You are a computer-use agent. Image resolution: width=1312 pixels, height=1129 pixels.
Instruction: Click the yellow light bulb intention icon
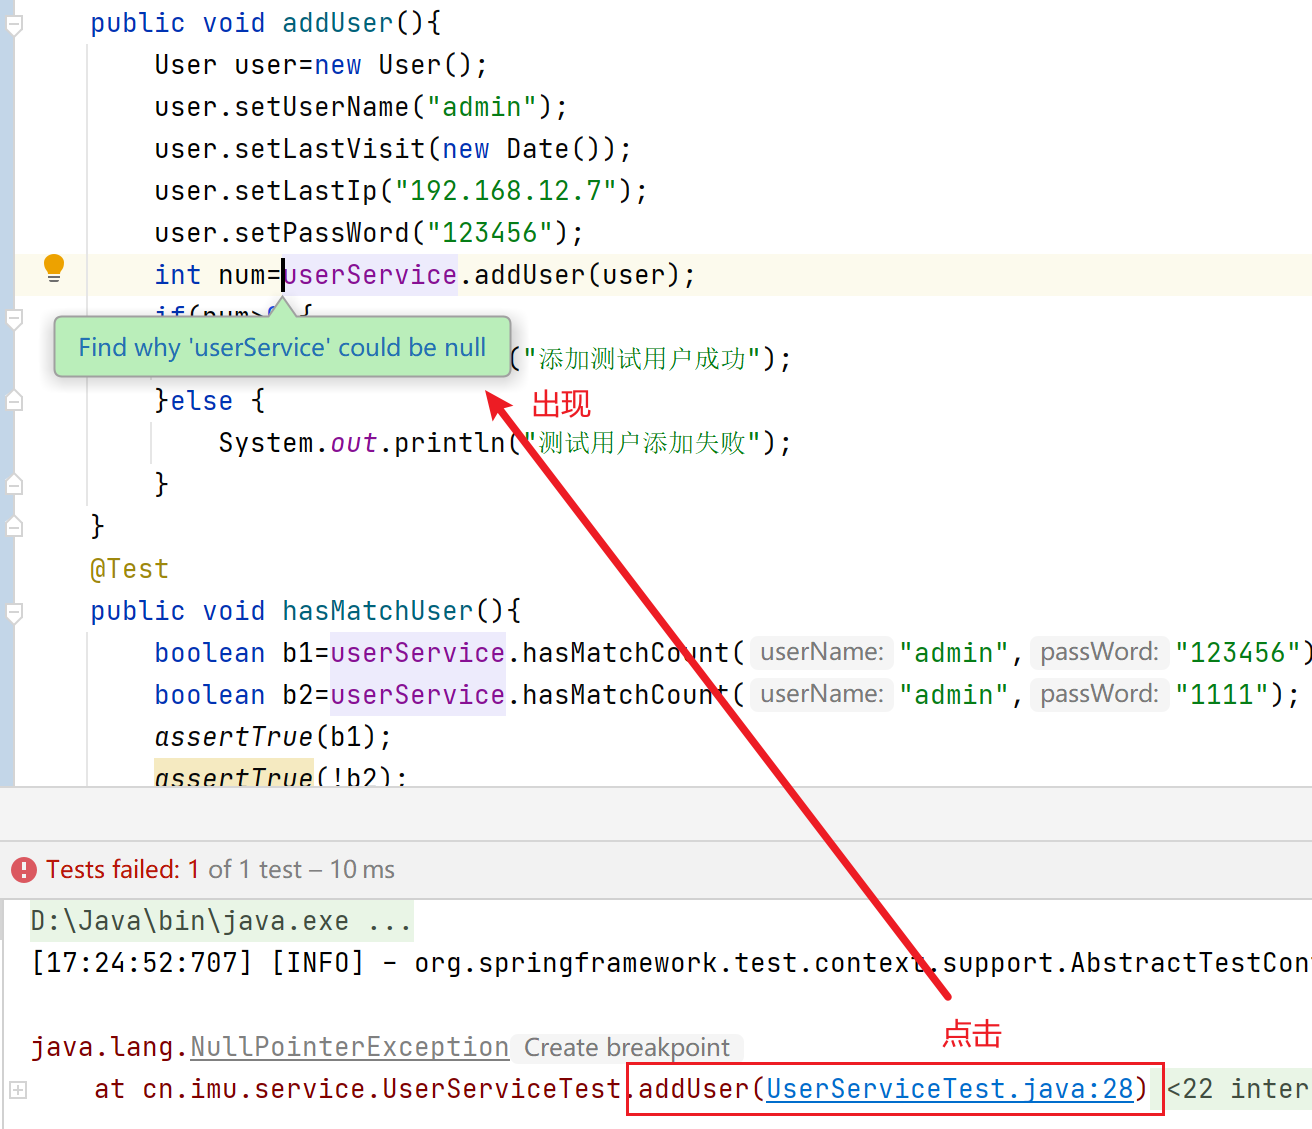[x=54, y=268]
